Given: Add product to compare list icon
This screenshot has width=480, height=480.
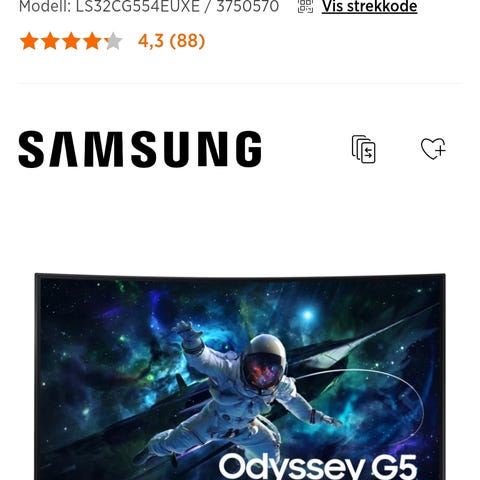Looking at the screenshot, I should pos(364,149).
